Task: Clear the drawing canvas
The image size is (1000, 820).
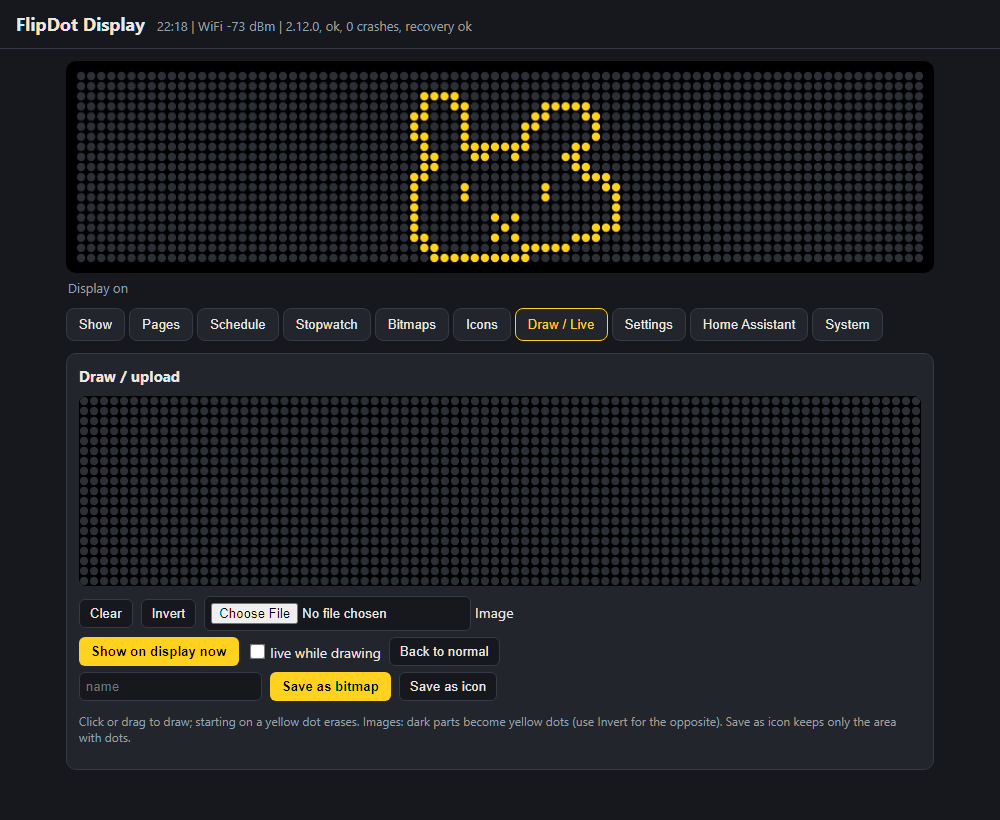Action: (106, 613)
